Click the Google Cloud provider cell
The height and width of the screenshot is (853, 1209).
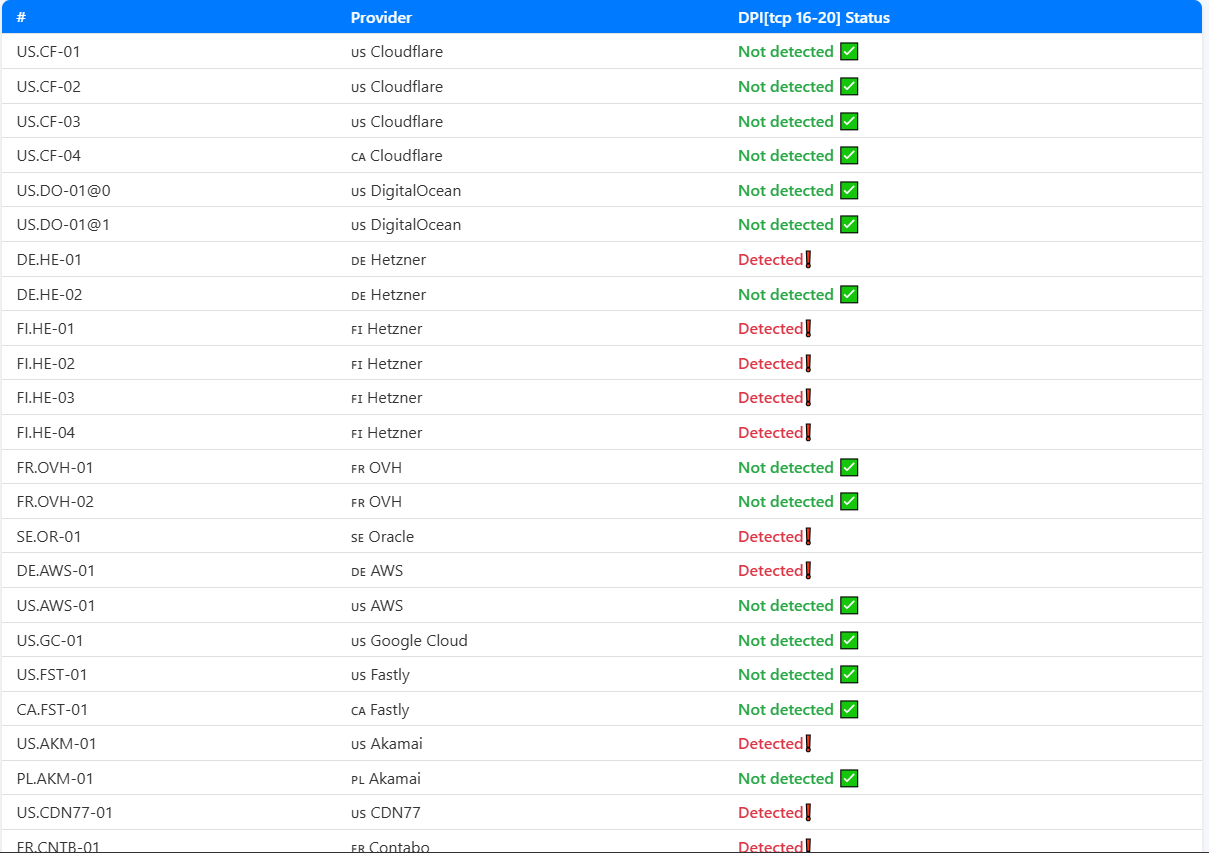pos(418,641)
